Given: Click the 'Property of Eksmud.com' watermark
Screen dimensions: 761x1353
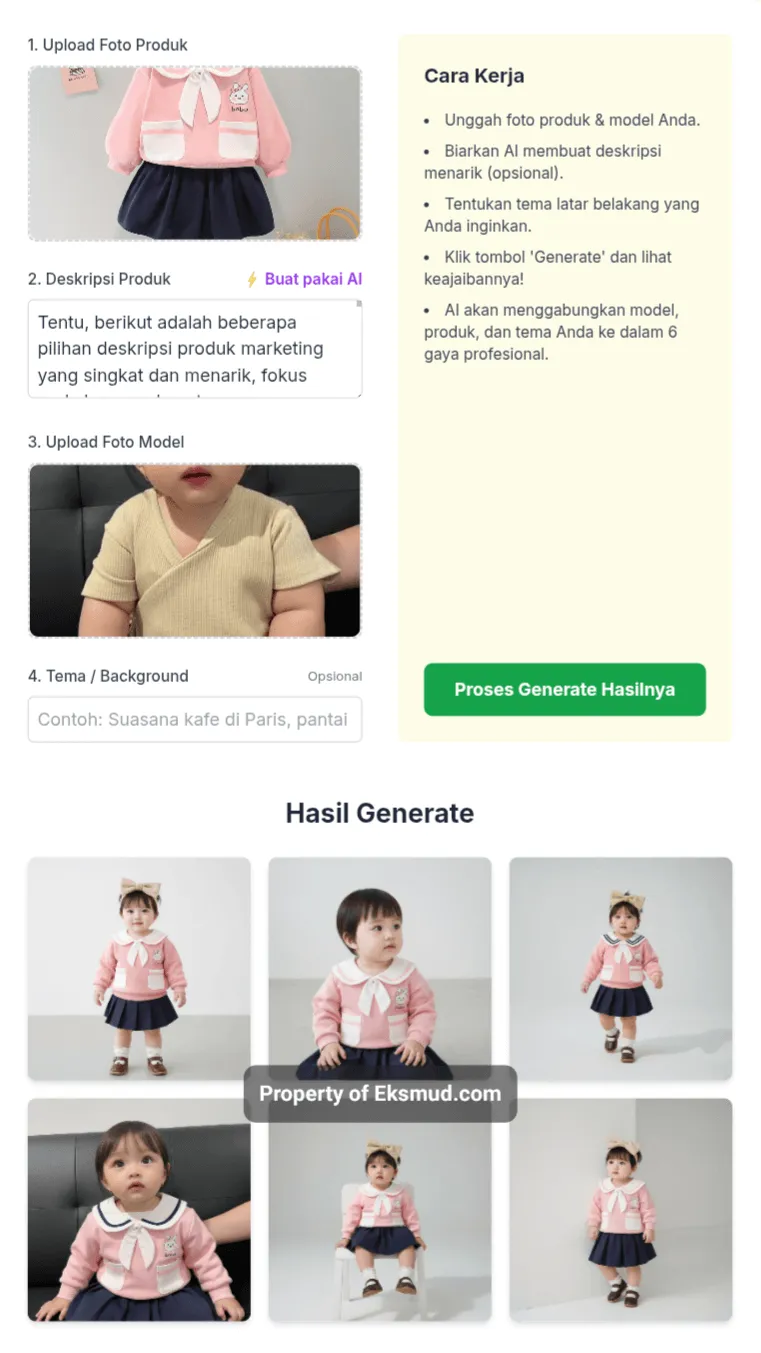Looking at the screenshot, I should [380, 1093].
